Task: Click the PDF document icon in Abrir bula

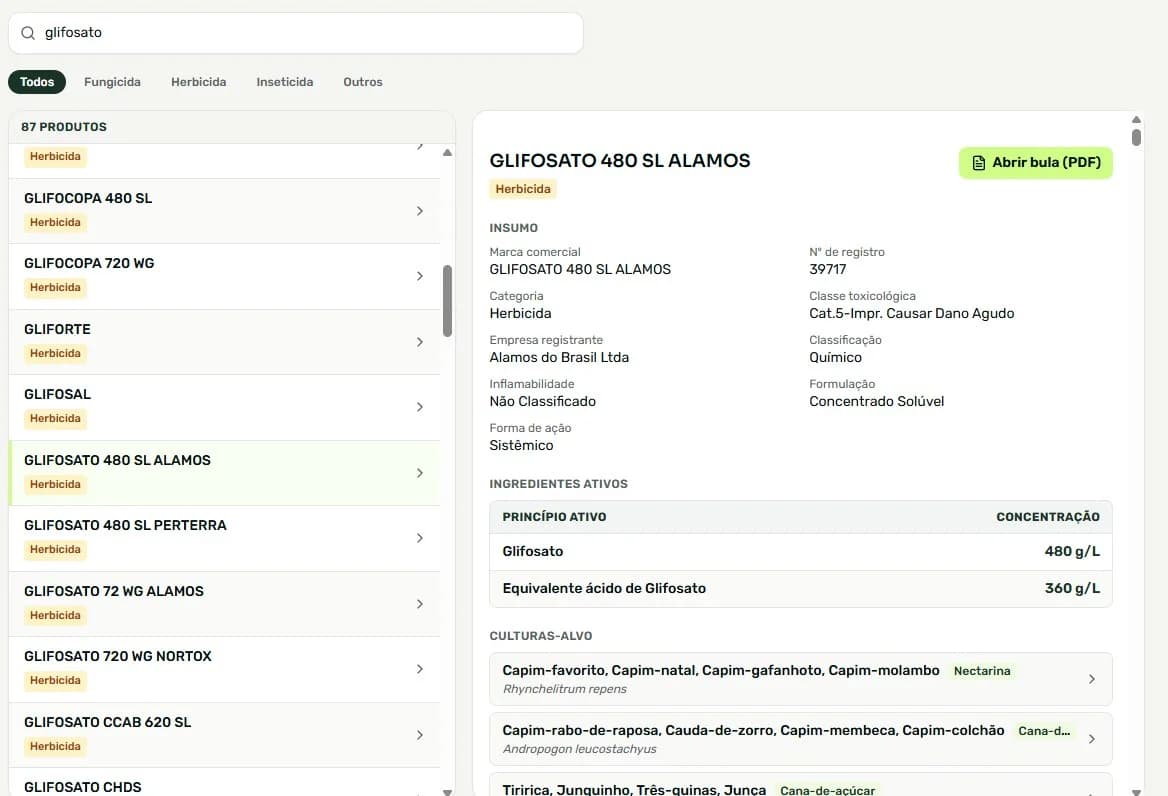Action: pyautogui.click(x=979, y=163)
